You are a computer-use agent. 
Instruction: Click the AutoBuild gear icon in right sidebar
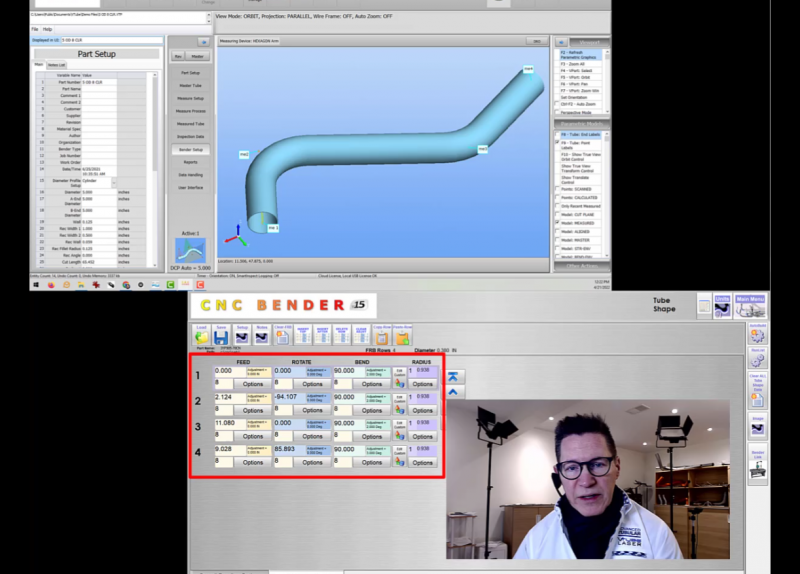pyautogui.click(x=758, y=334)
